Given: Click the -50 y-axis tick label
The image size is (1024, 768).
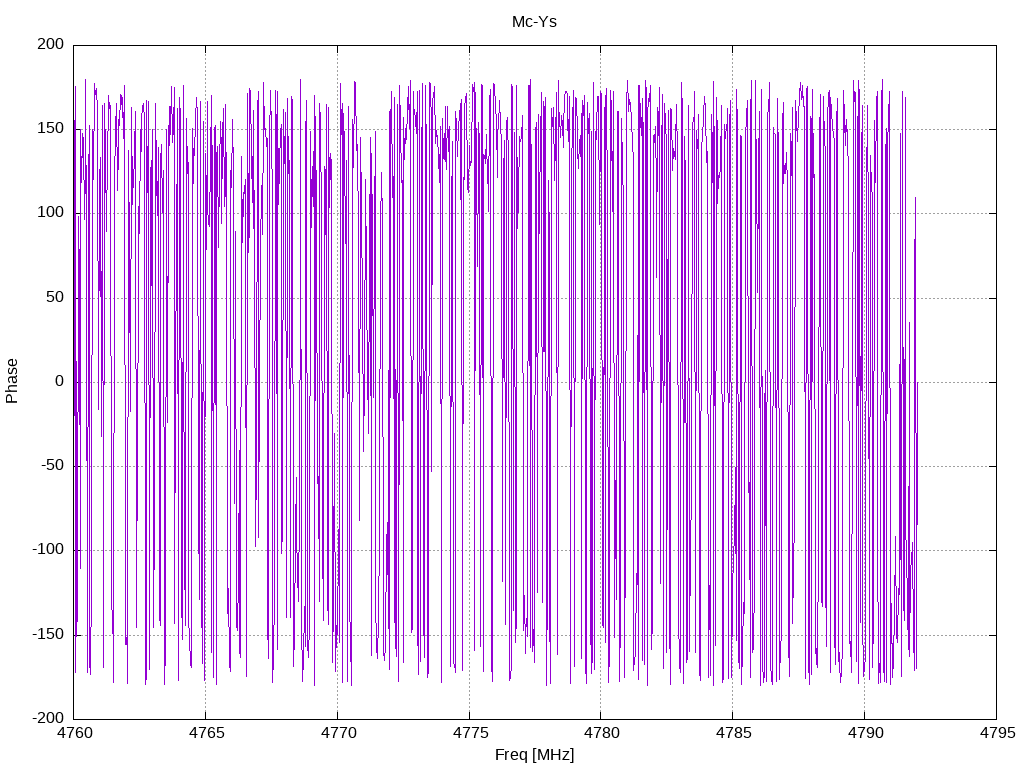Looking at the screenshot, I should point(53,466).
